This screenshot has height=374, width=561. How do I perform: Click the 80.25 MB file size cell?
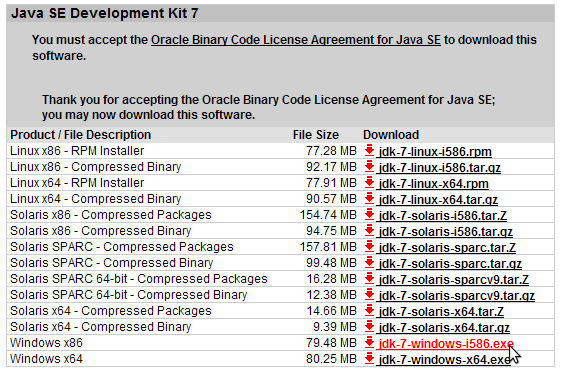331,359
